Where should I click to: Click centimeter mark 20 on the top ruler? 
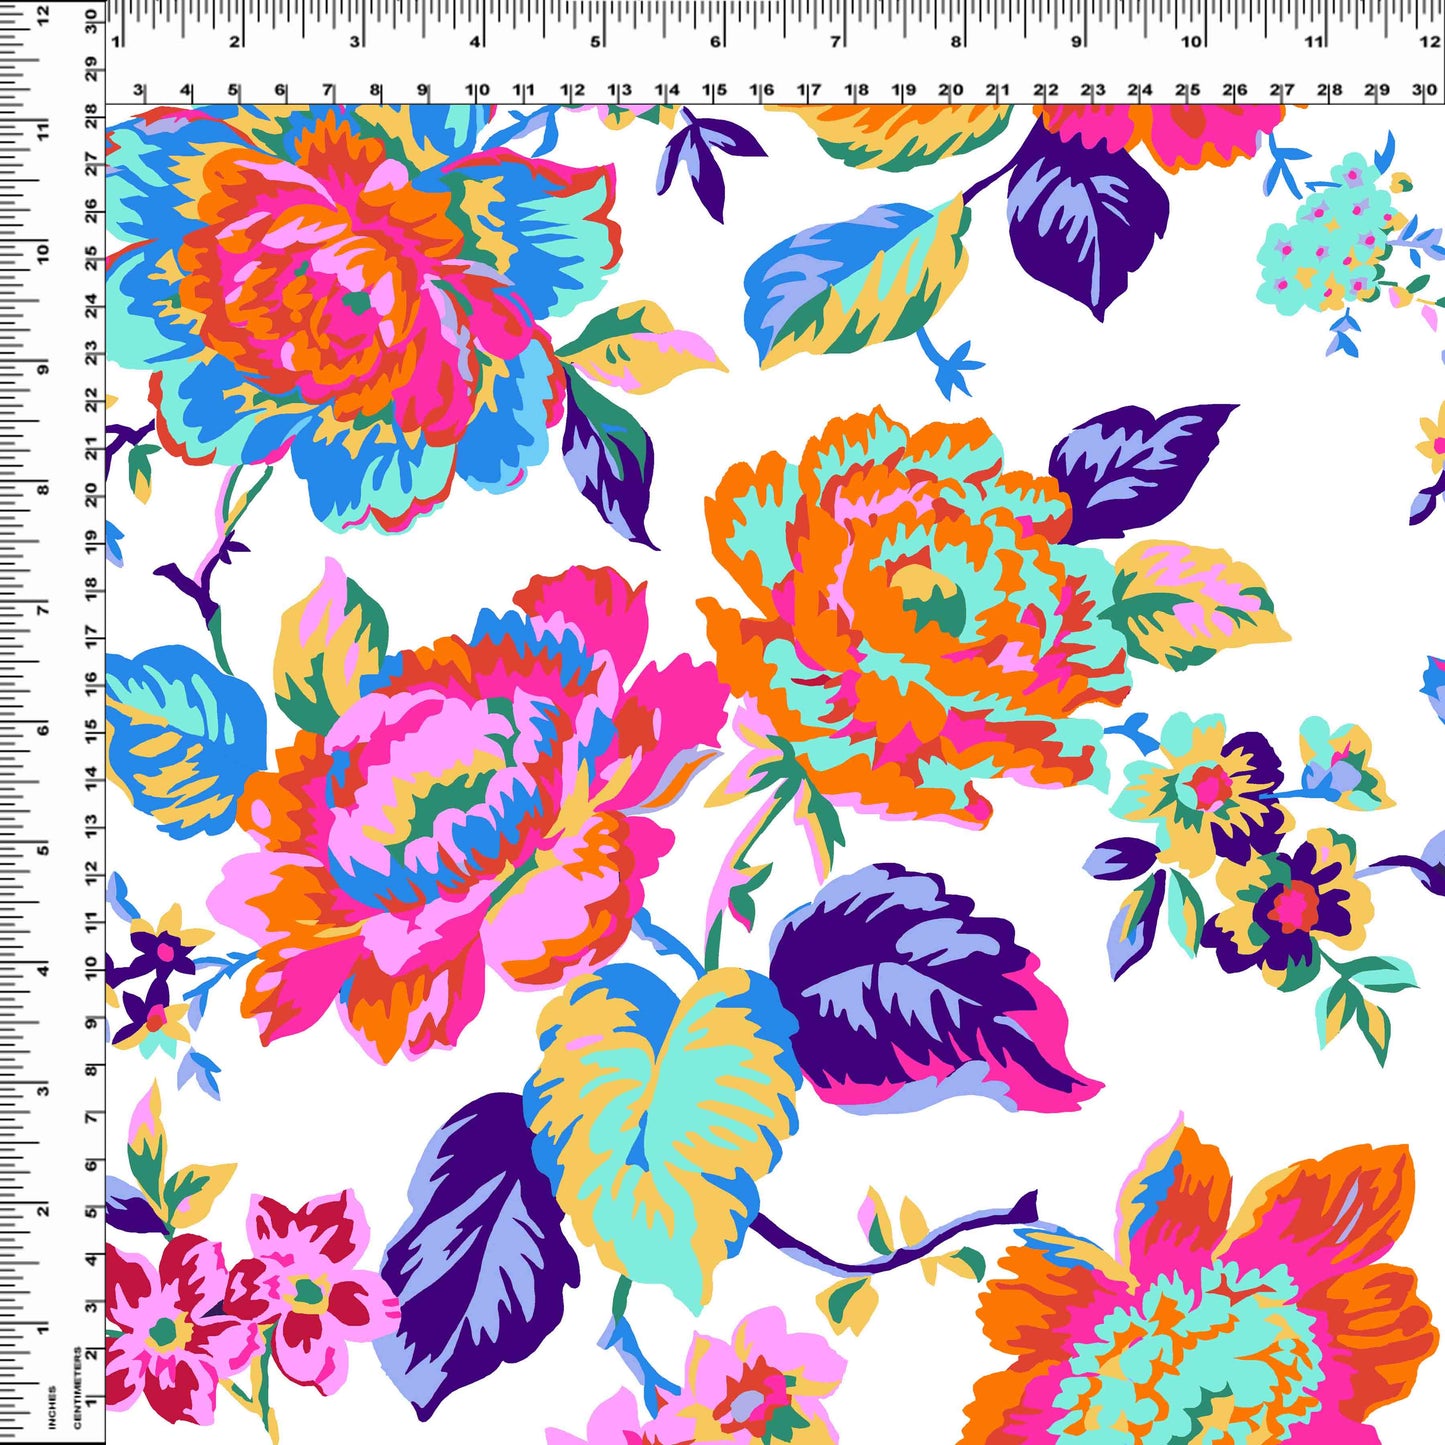pyautogui.click(x=951, y=90)
